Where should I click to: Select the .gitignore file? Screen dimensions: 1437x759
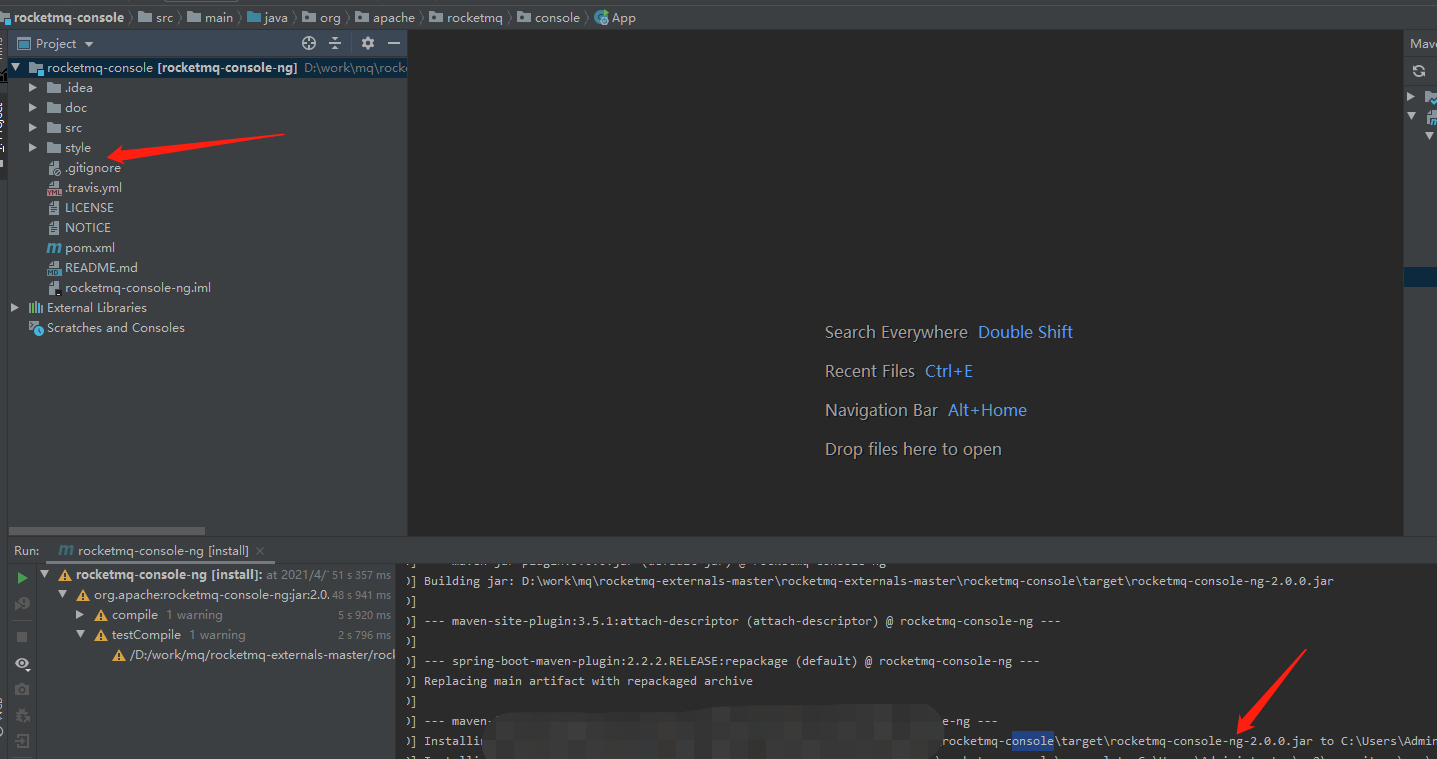click(x=93, y=168)
